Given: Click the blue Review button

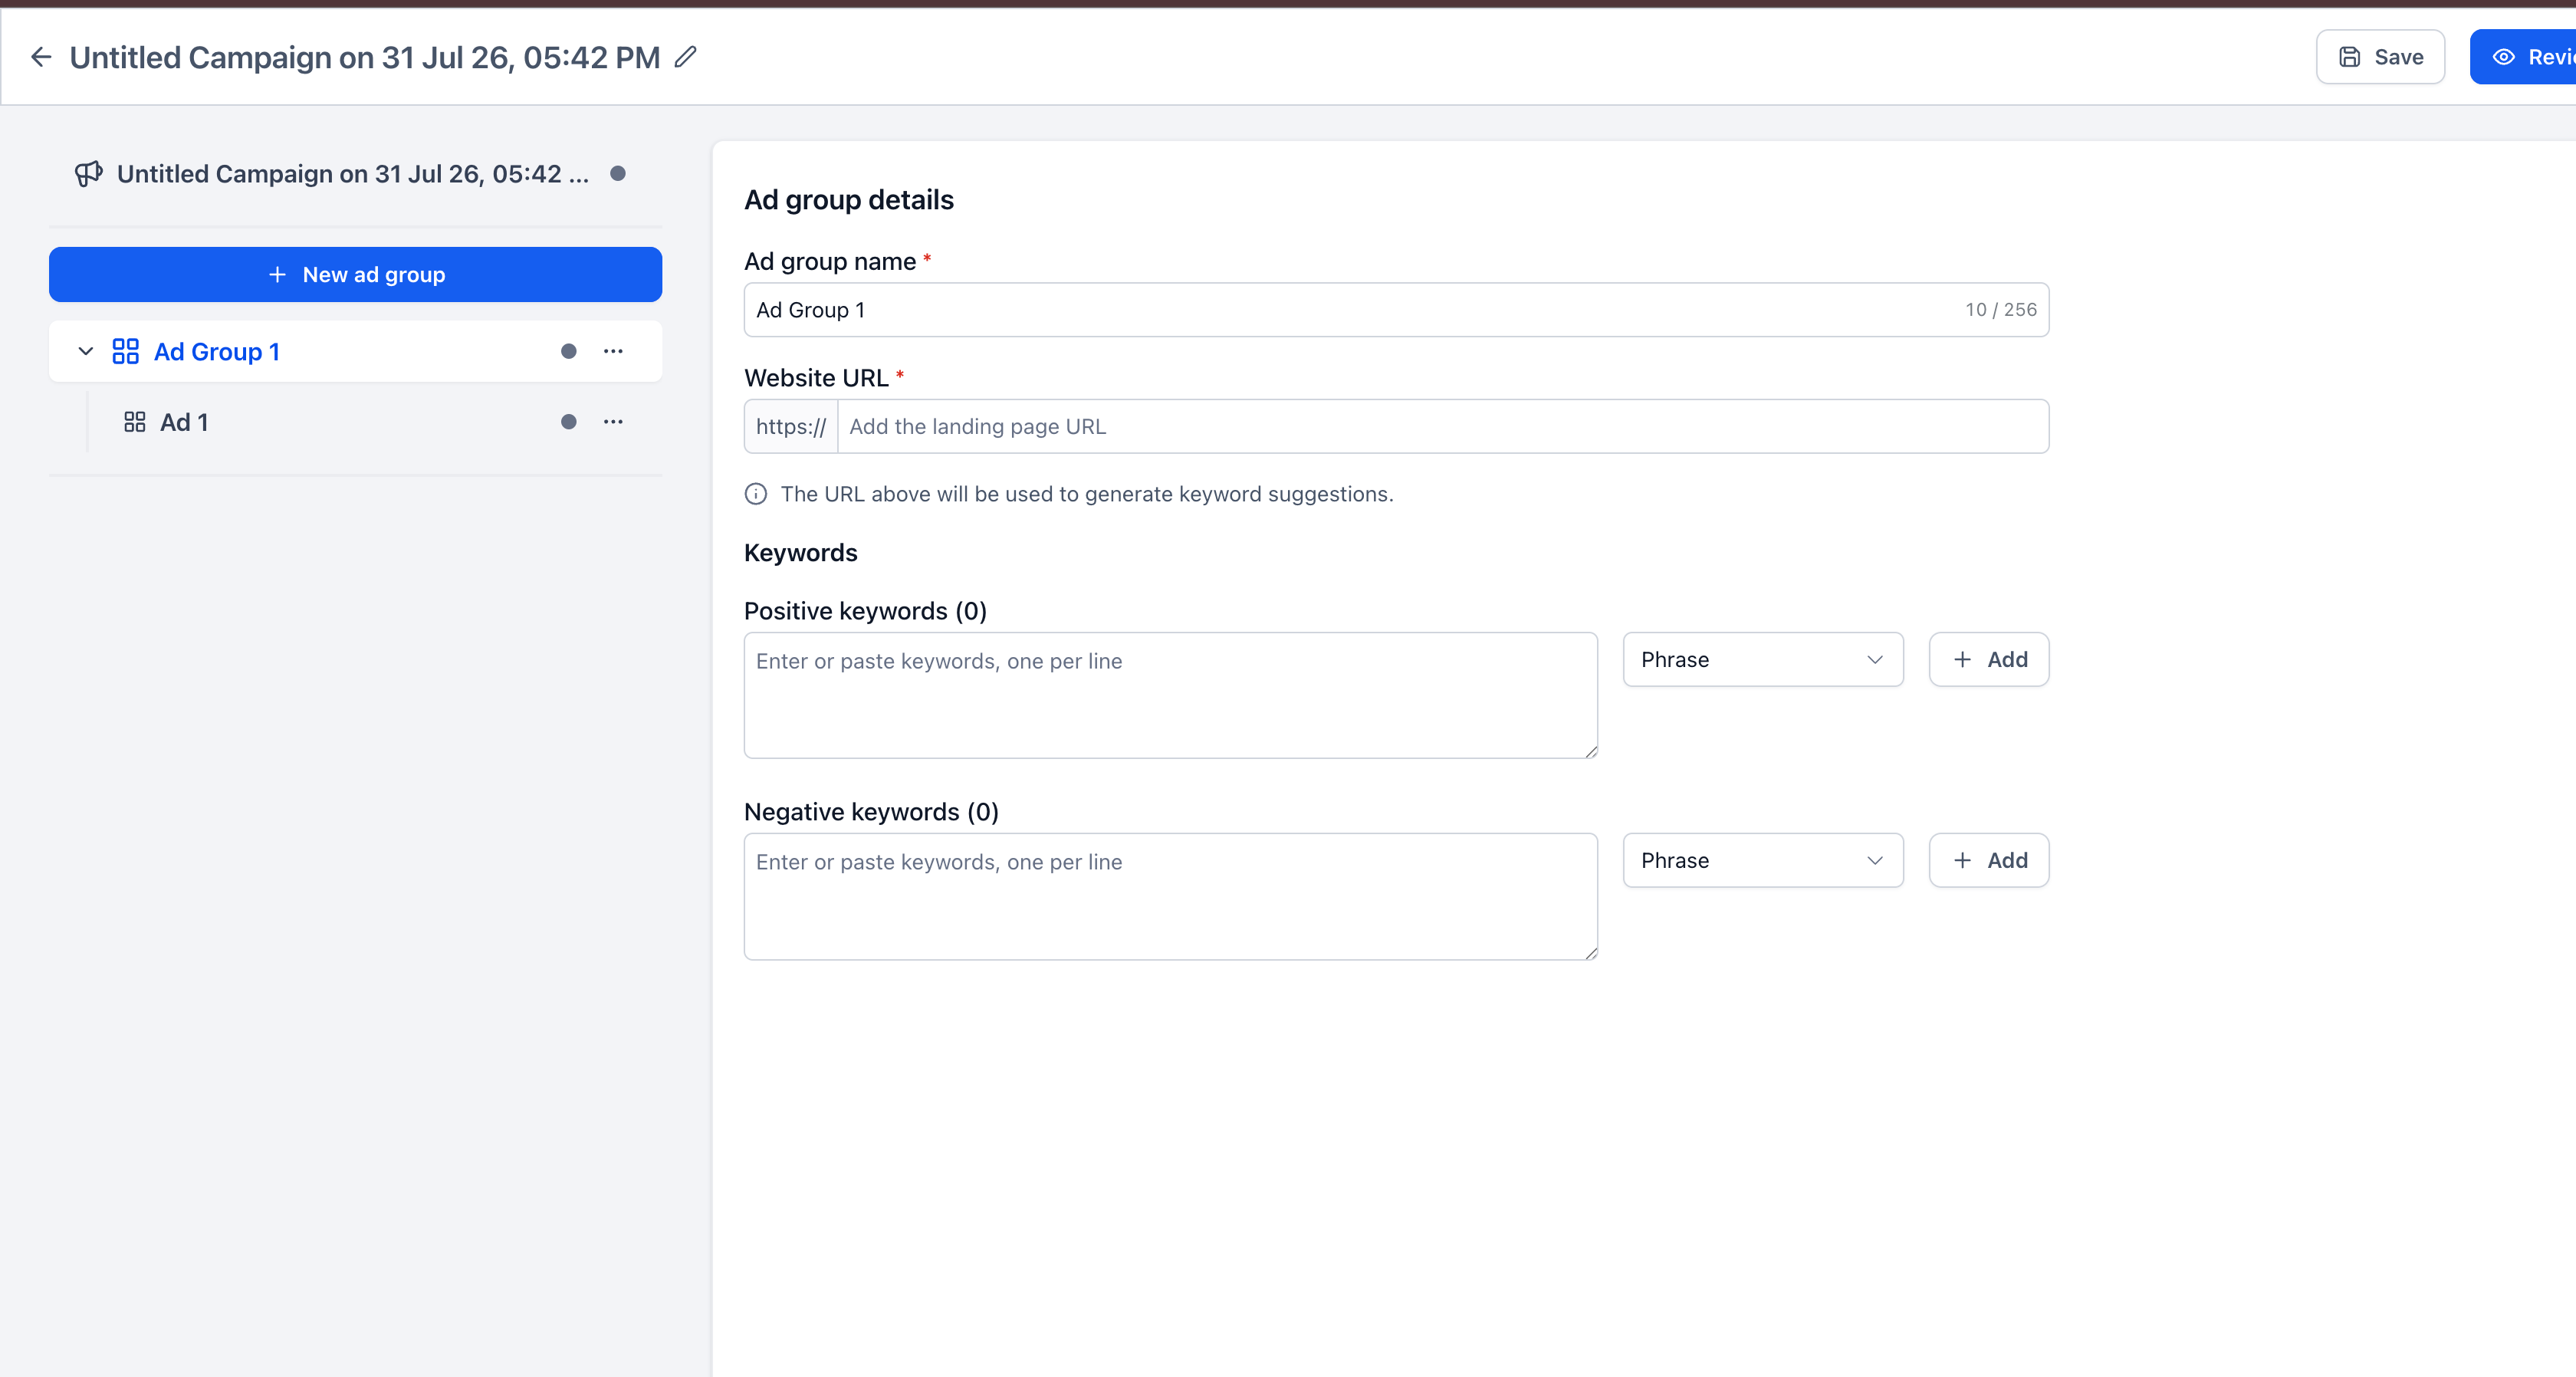Looking at the screenshot, I should point(2523,57).
